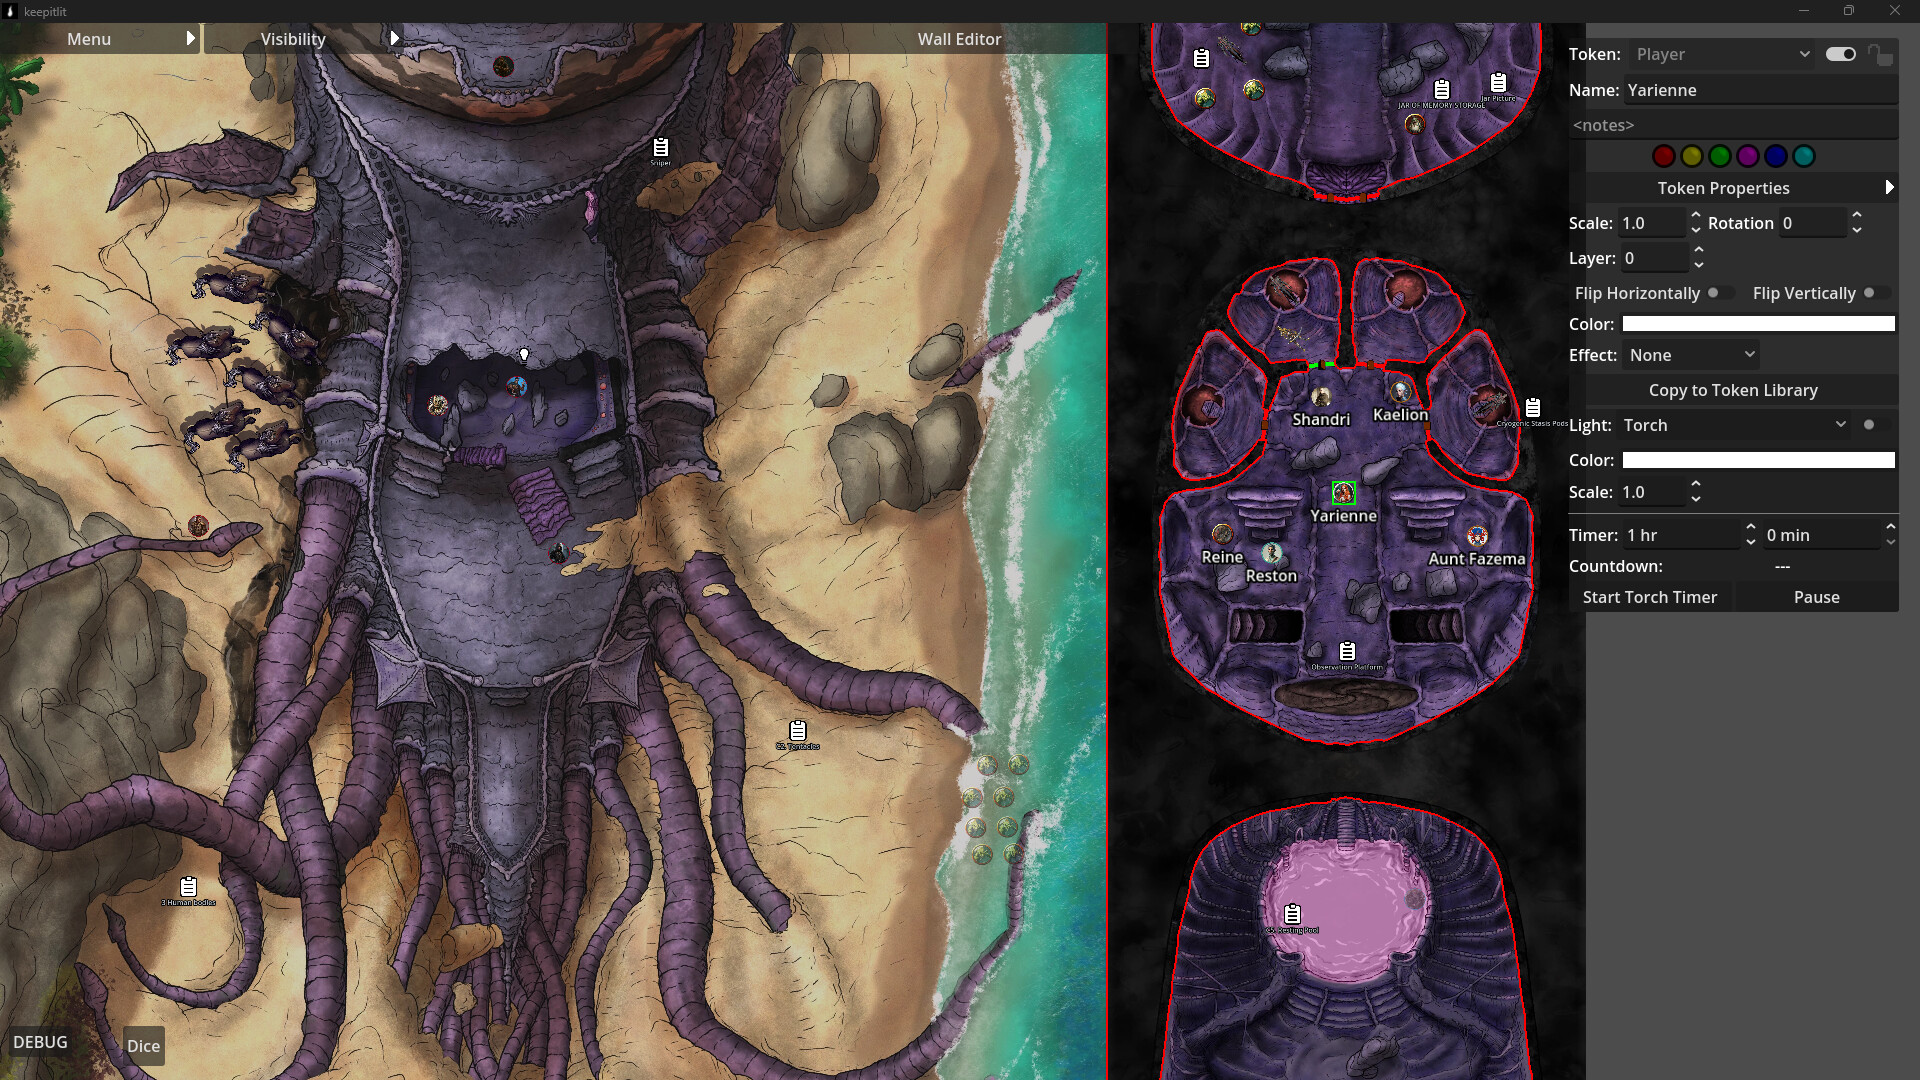Open the "22. Tentacles" map note
This screenshot has width=1920, height=1080.
point(797,731)
